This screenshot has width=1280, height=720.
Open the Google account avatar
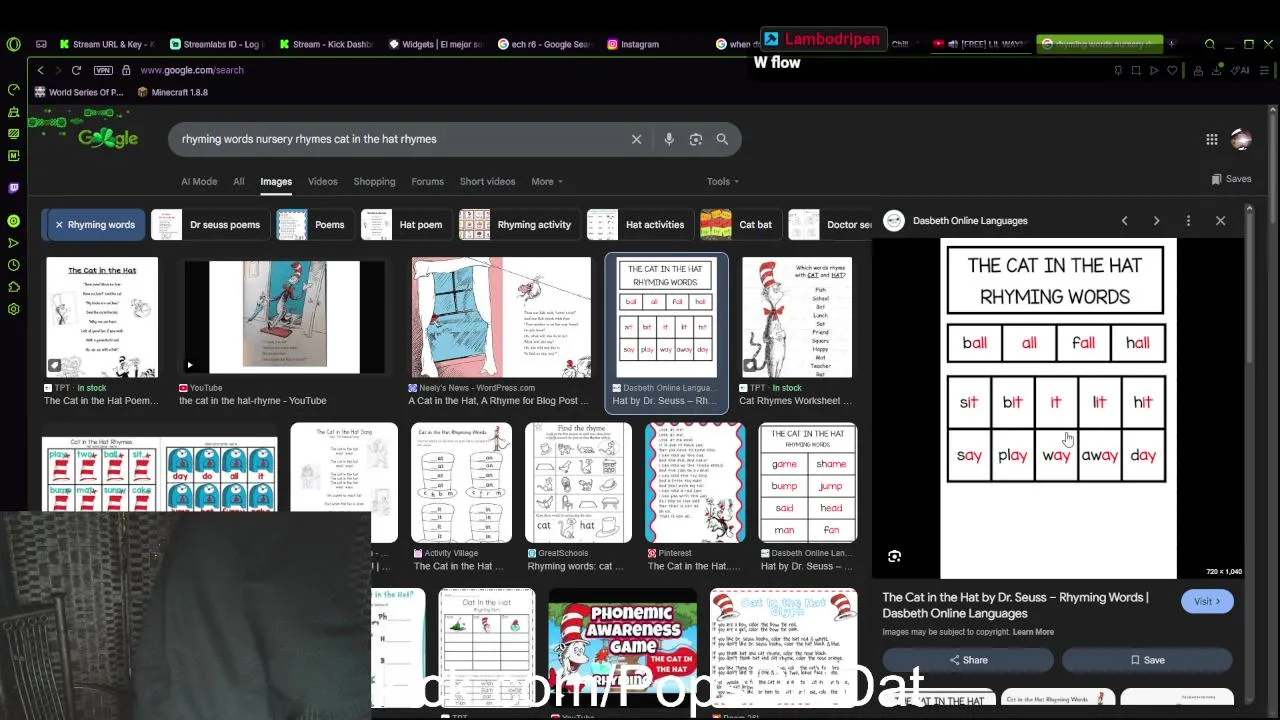tap(1241, 140)
